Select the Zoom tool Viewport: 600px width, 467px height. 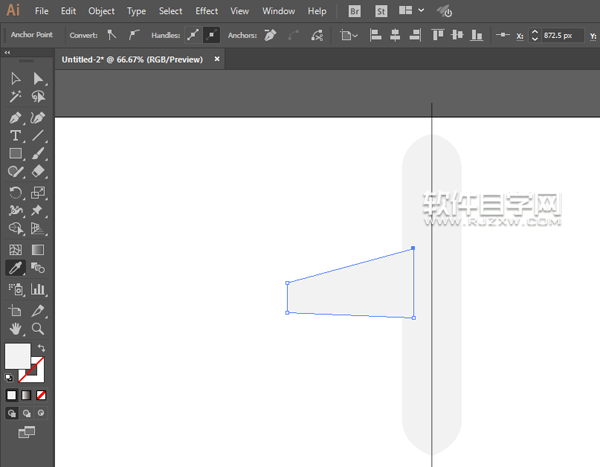[x=38, y=328]
